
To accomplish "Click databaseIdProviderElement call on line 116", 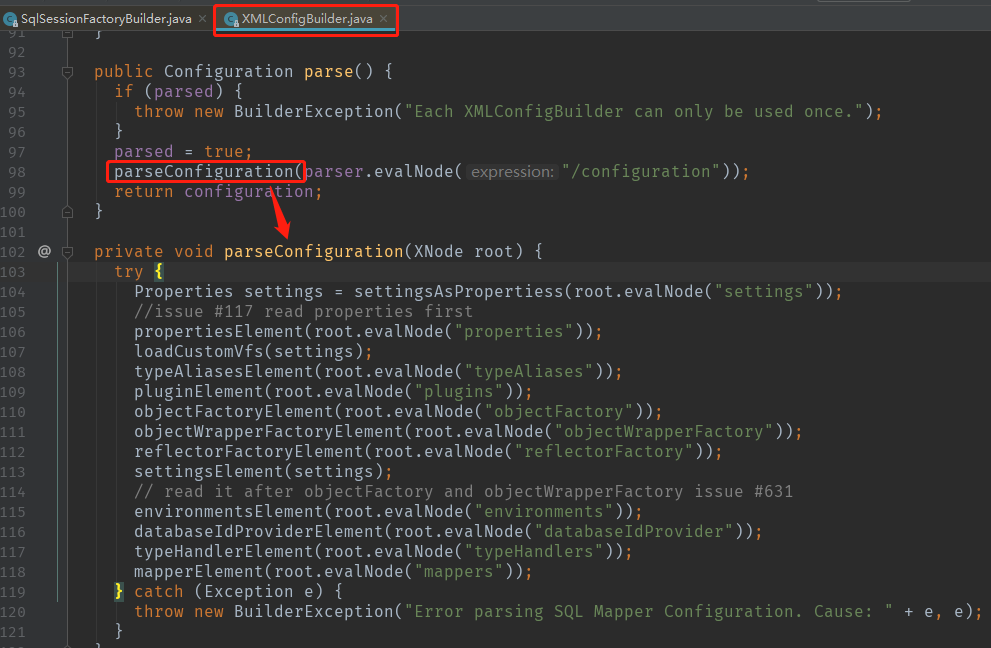I will pos(258,532).
